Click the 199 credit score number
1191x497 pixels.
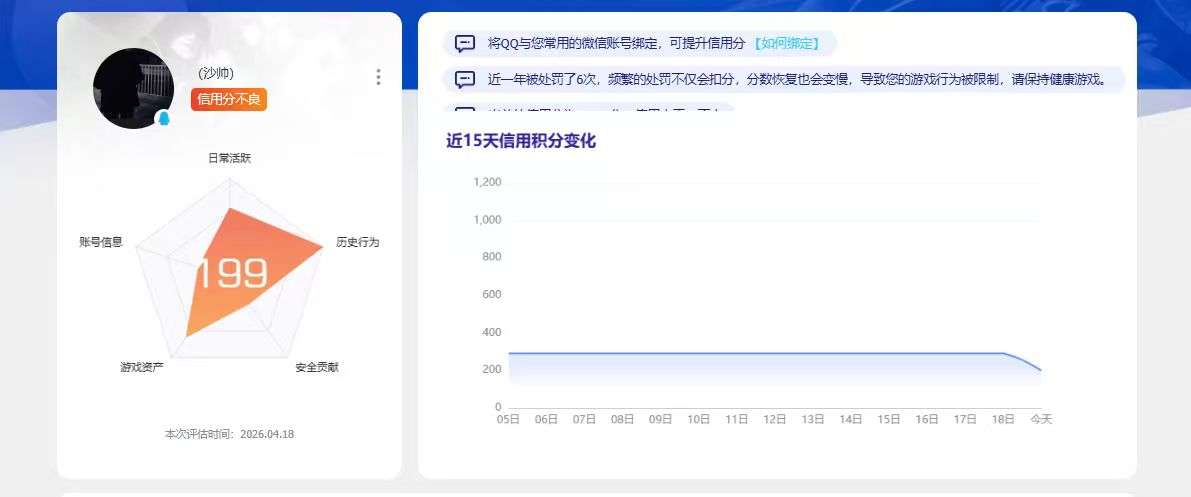pos(232,274)
